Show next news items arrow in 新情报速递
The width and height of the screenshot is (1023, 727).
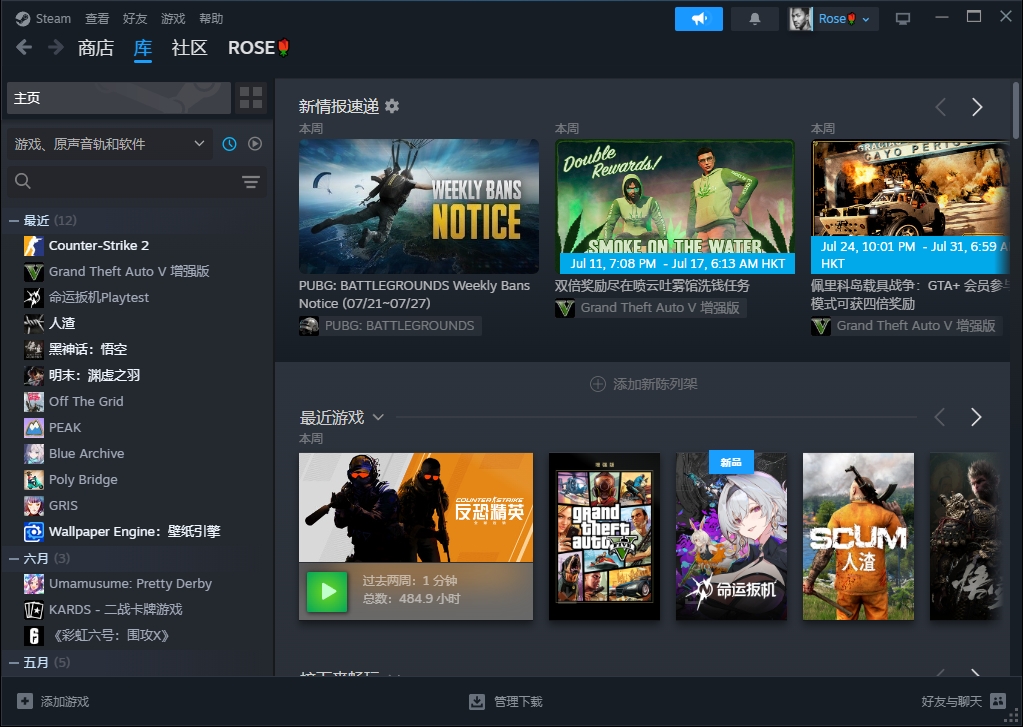coord(977,107)
